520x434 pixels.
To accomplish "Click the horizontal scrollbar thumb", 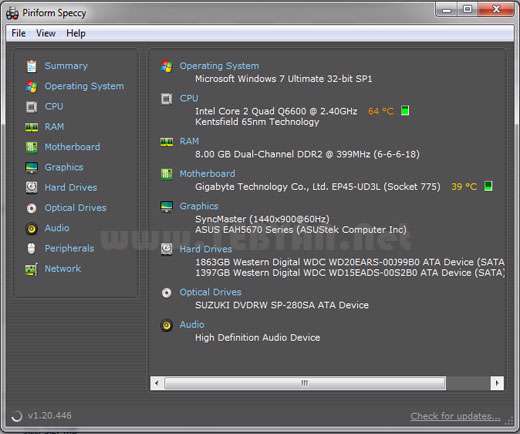I will [x=305, y=383].
